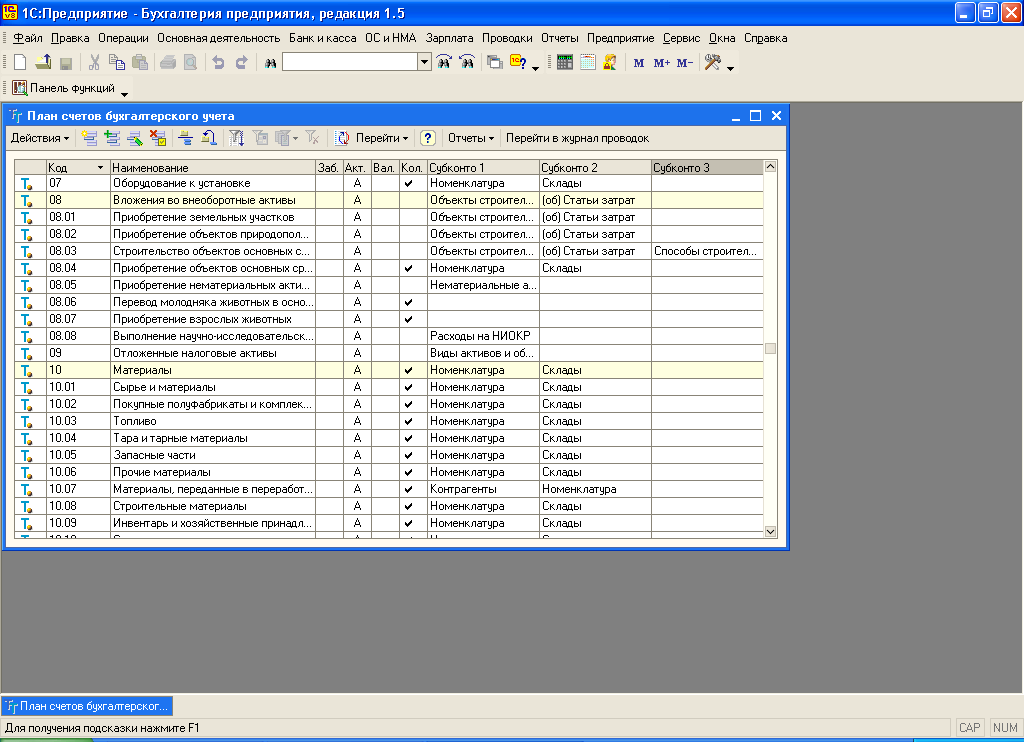Expand the Действия dropdown menu
This screenshot has width=1024, height=742.
point(40,138)
